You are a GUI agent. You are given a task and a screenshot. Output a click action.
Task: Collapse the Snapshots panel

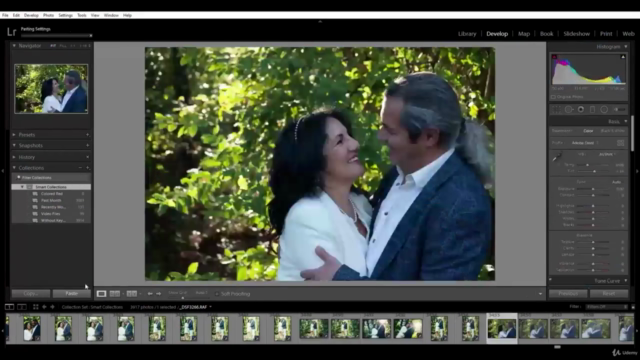(x=14, y=145)
